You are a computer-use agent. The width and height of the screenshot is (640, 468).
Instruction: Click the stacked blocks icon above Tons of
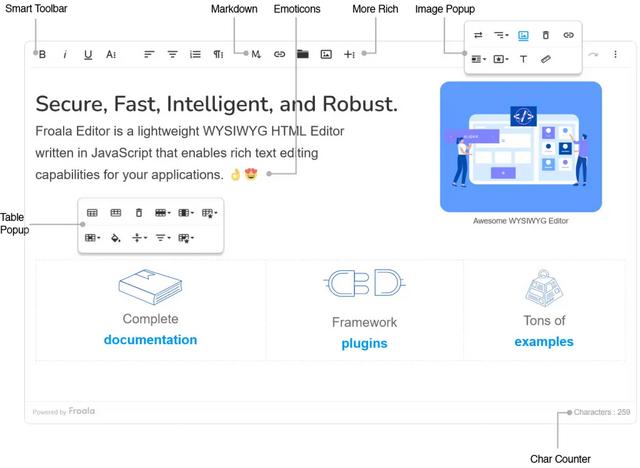click(544, 288)
